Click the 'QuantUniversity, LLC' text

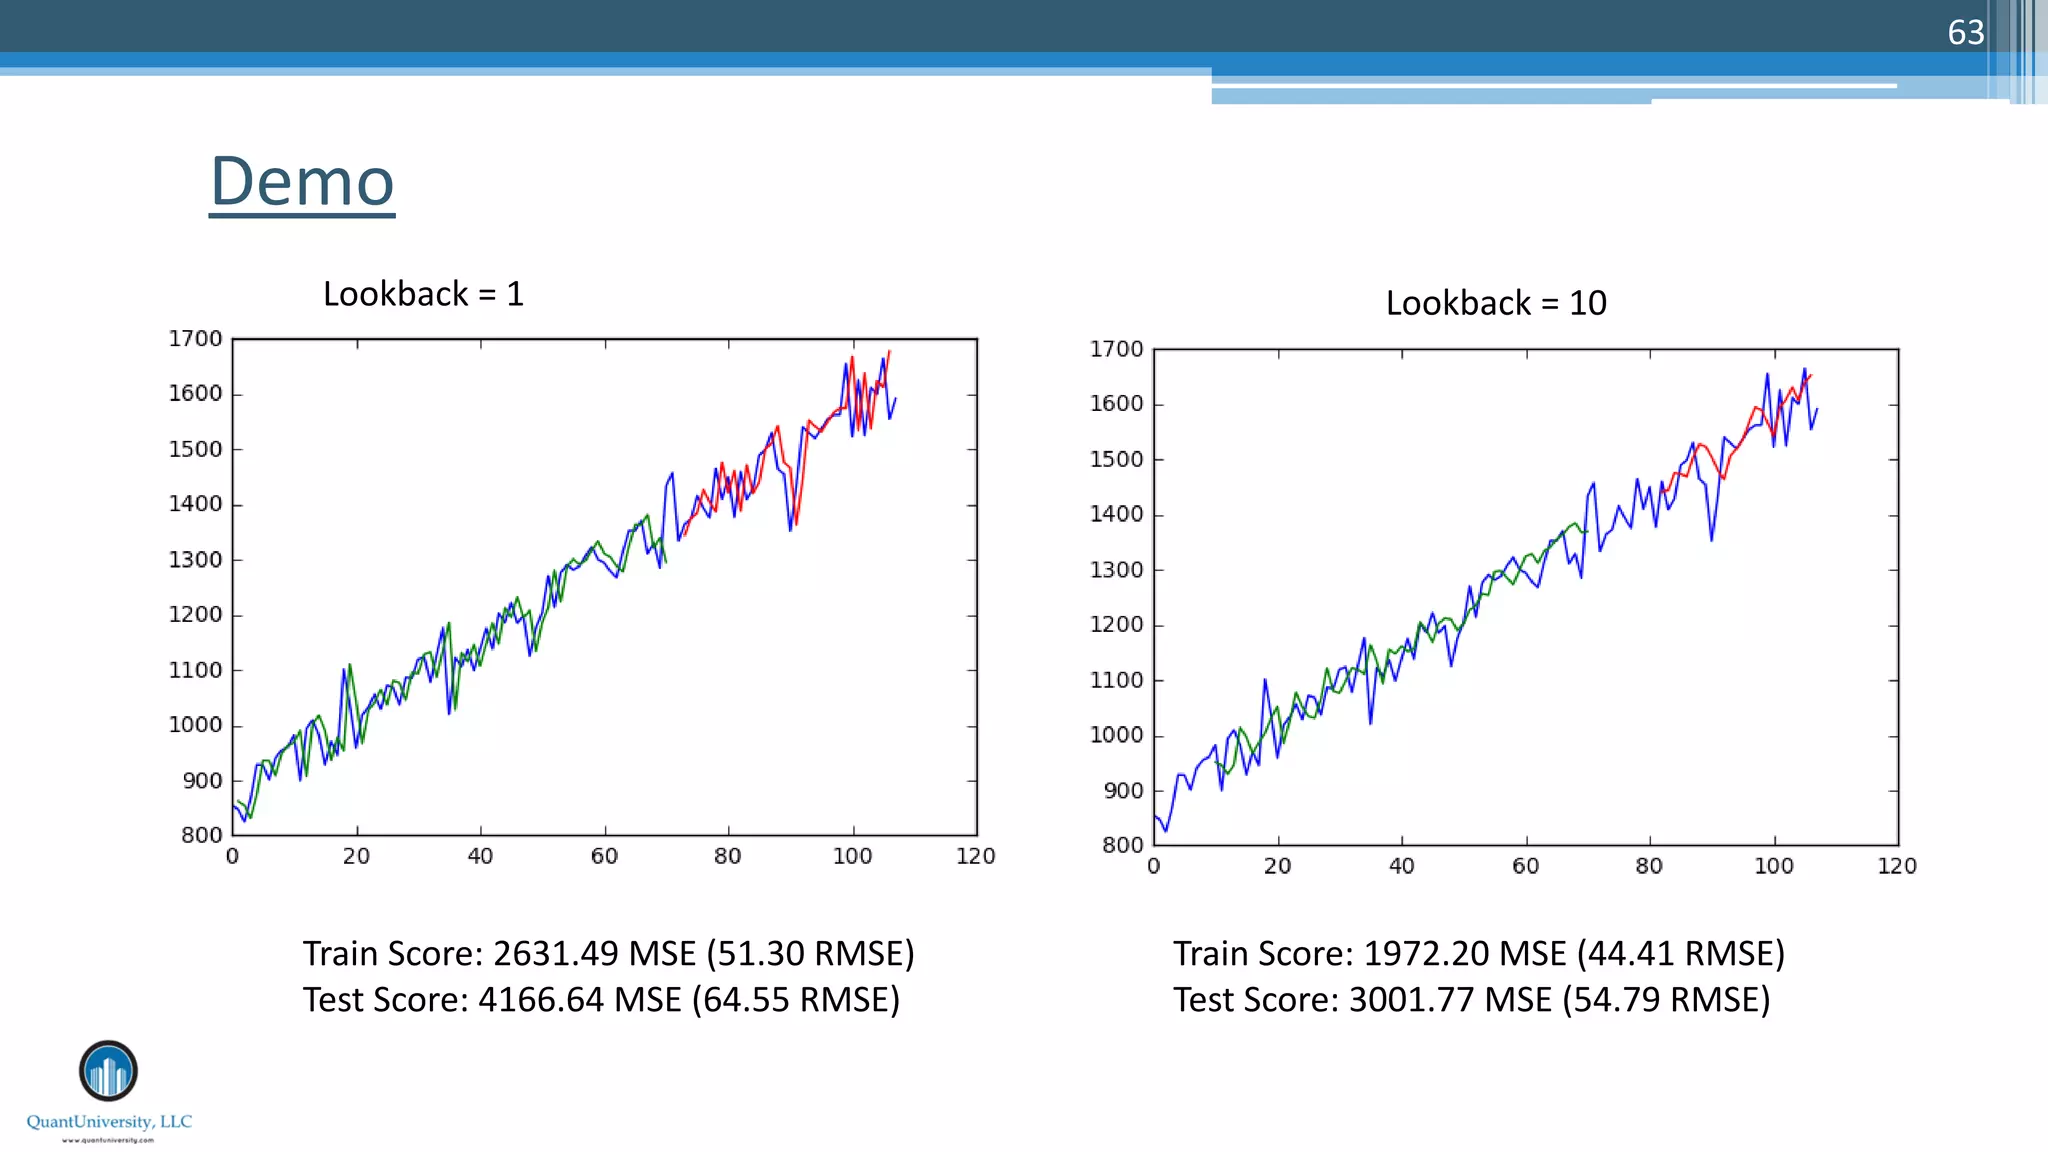(x=109, y=1122)
